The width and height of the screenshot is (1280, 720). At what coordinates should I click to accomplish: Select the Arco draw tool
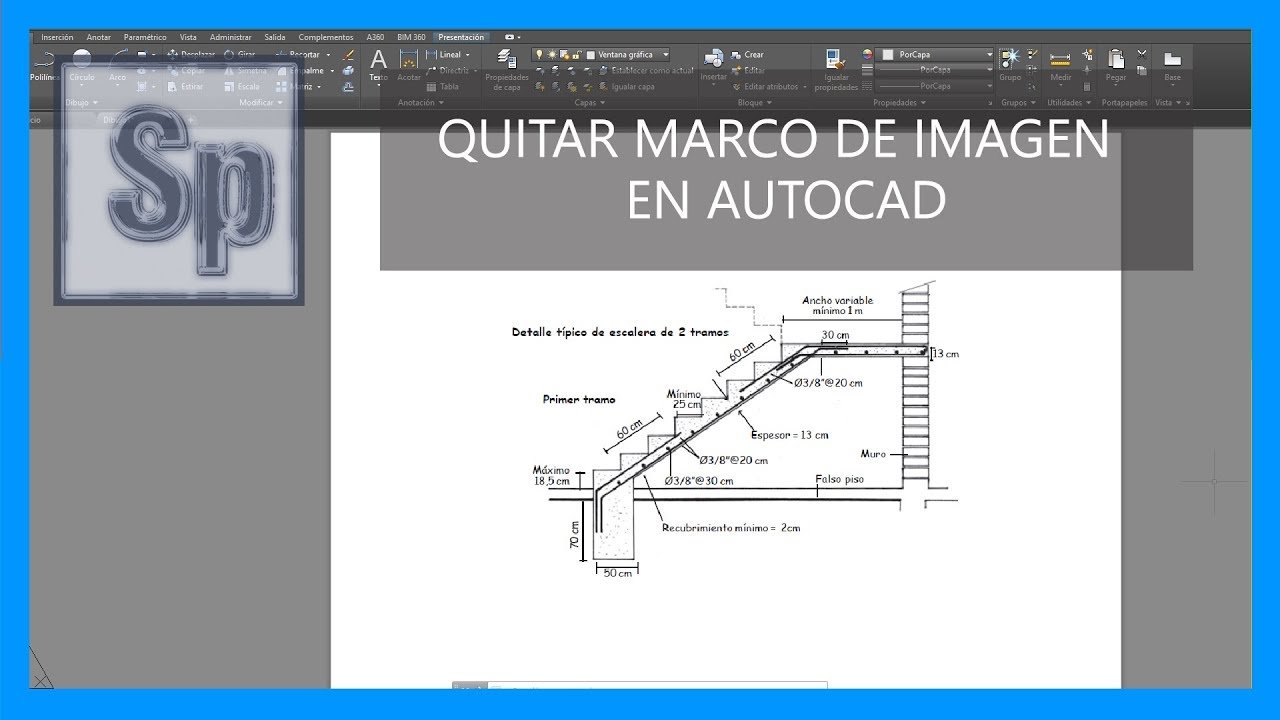[118, 65]
